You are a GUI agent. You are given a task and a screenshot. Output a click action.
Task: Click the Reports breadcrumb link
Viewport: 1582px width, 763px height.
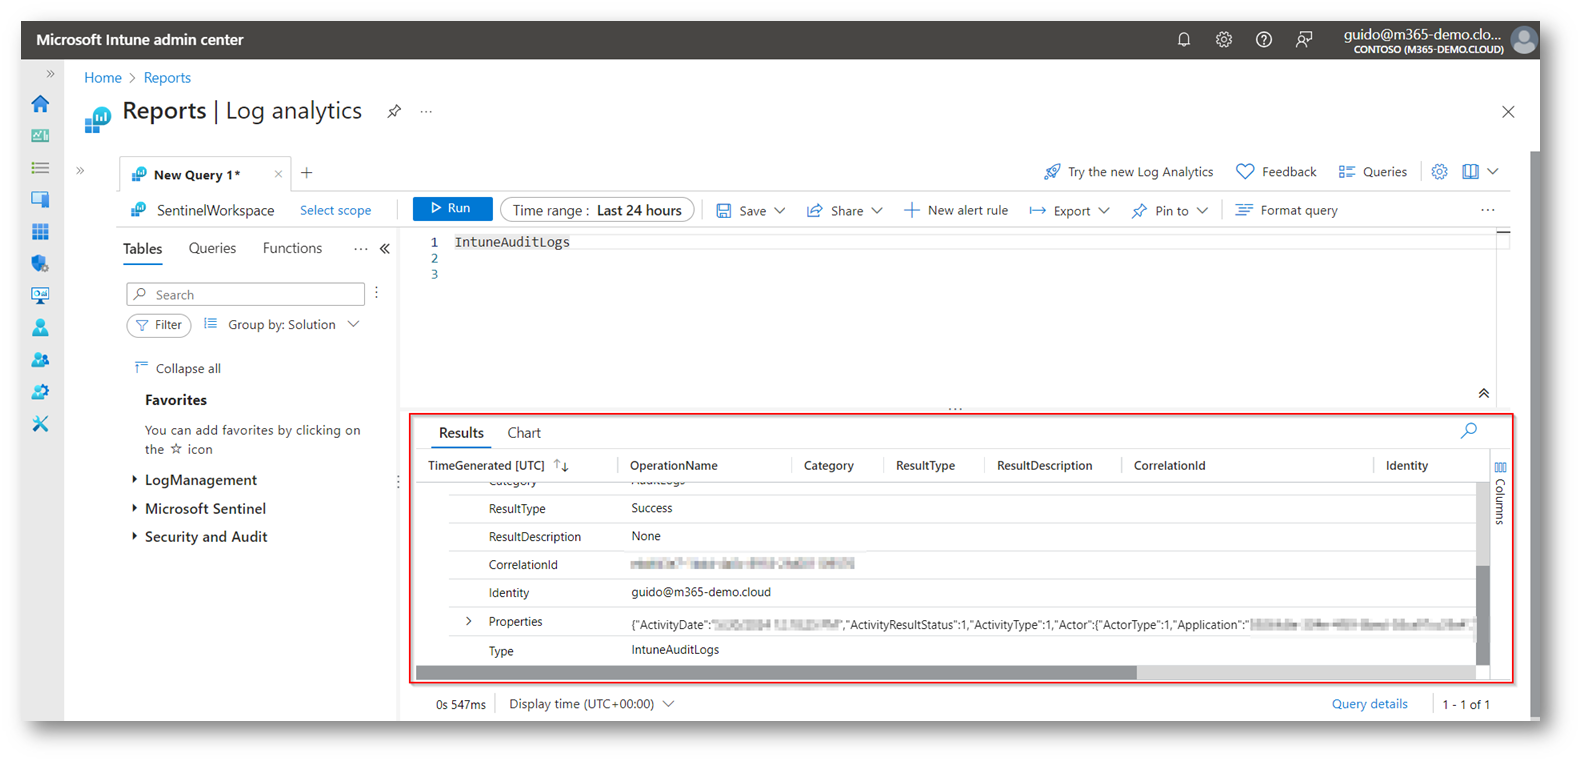(167, 78)
